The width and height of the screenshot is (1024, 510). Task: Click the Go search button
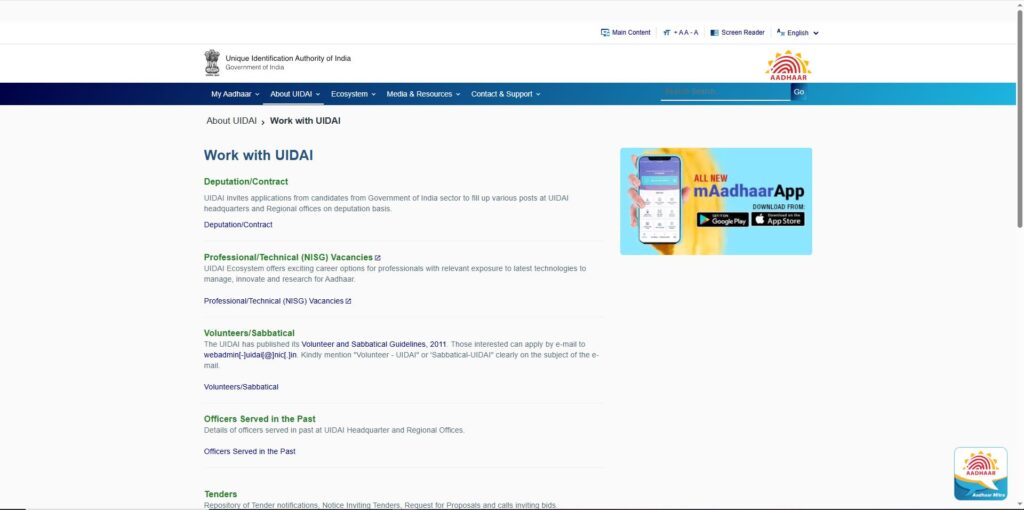(x=799, y=92)
